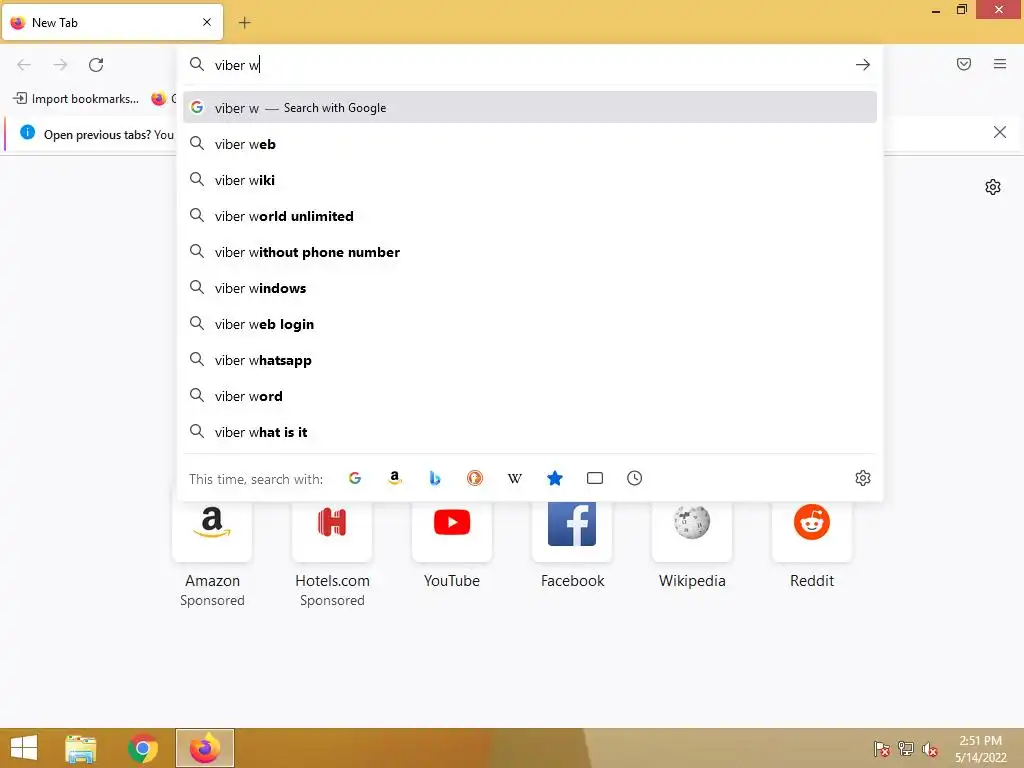
Task: Open File Explorer from the taskbar
Action: 80,748
